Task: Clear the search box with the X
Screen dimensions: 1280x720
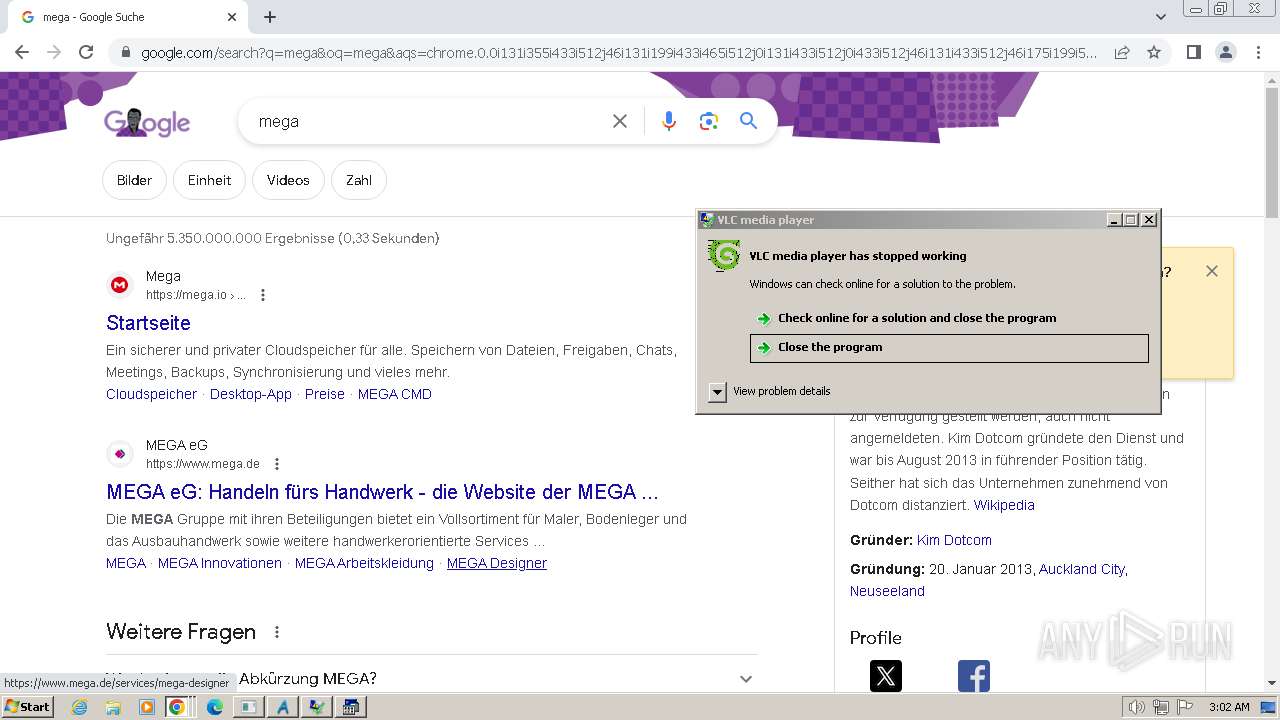Action: [x=620, y=121]
